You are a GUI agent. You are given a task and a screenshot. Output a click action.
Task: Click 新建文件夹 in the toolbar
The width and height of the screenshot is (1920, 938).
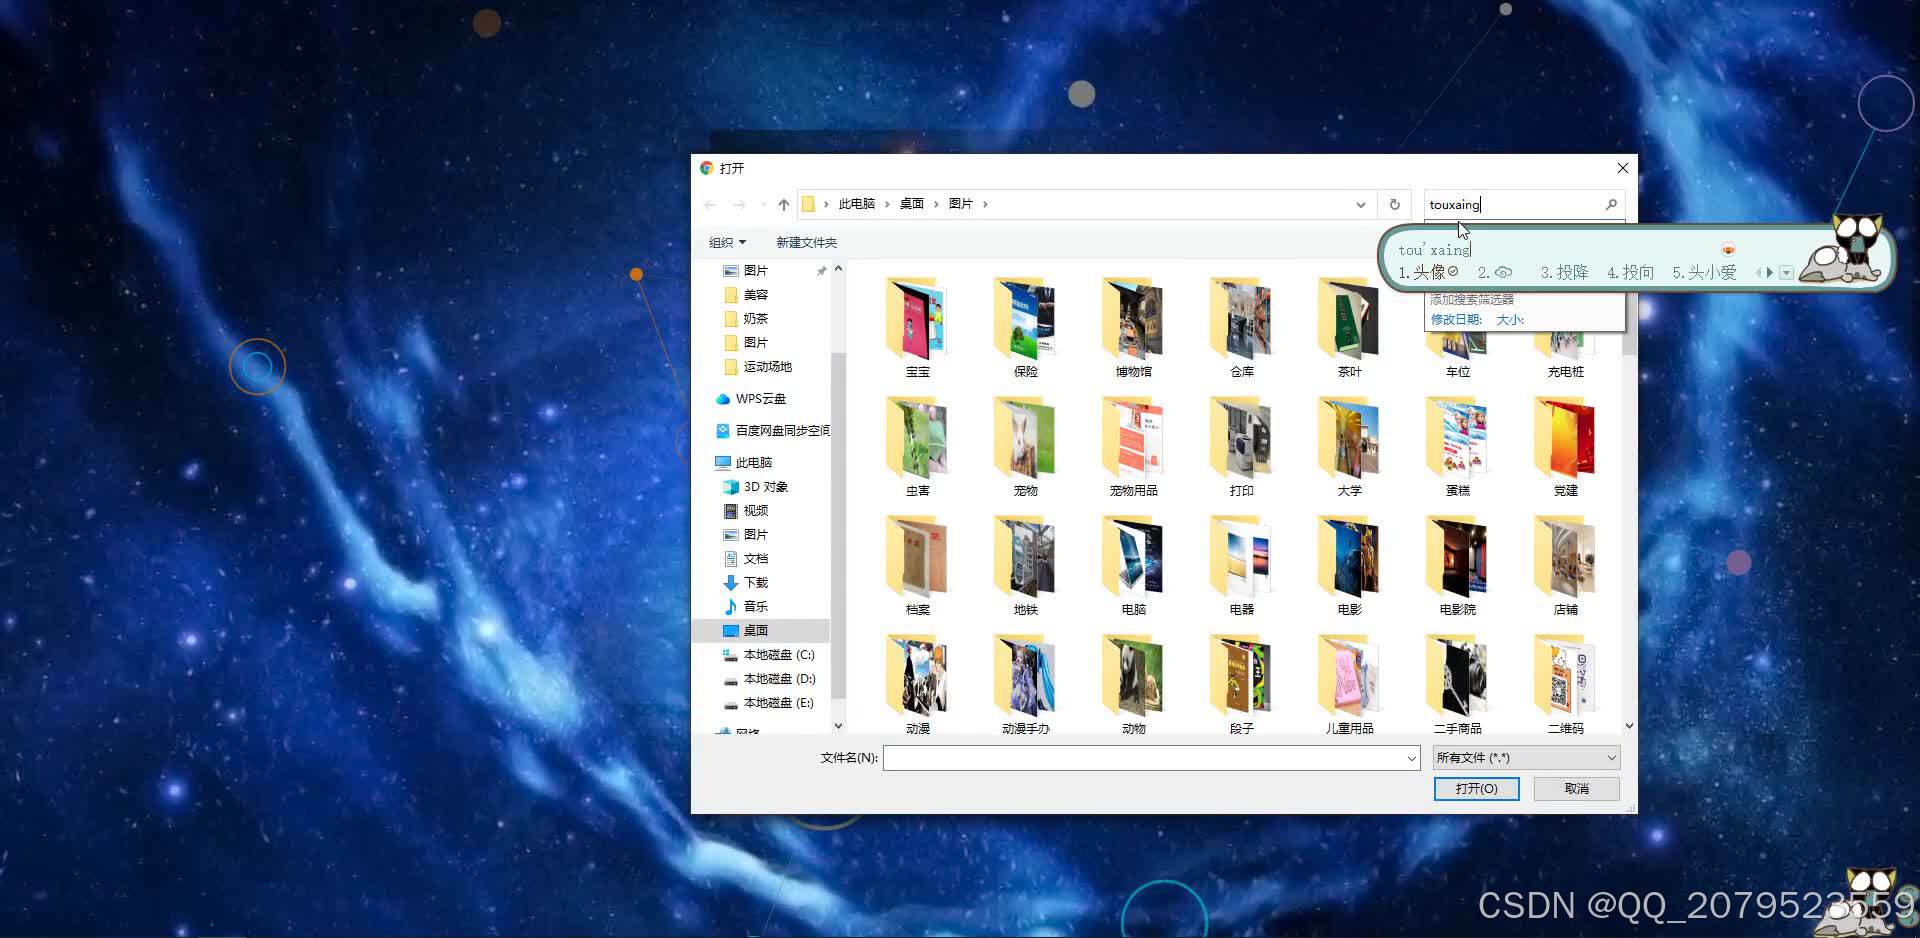click(806, 242)
